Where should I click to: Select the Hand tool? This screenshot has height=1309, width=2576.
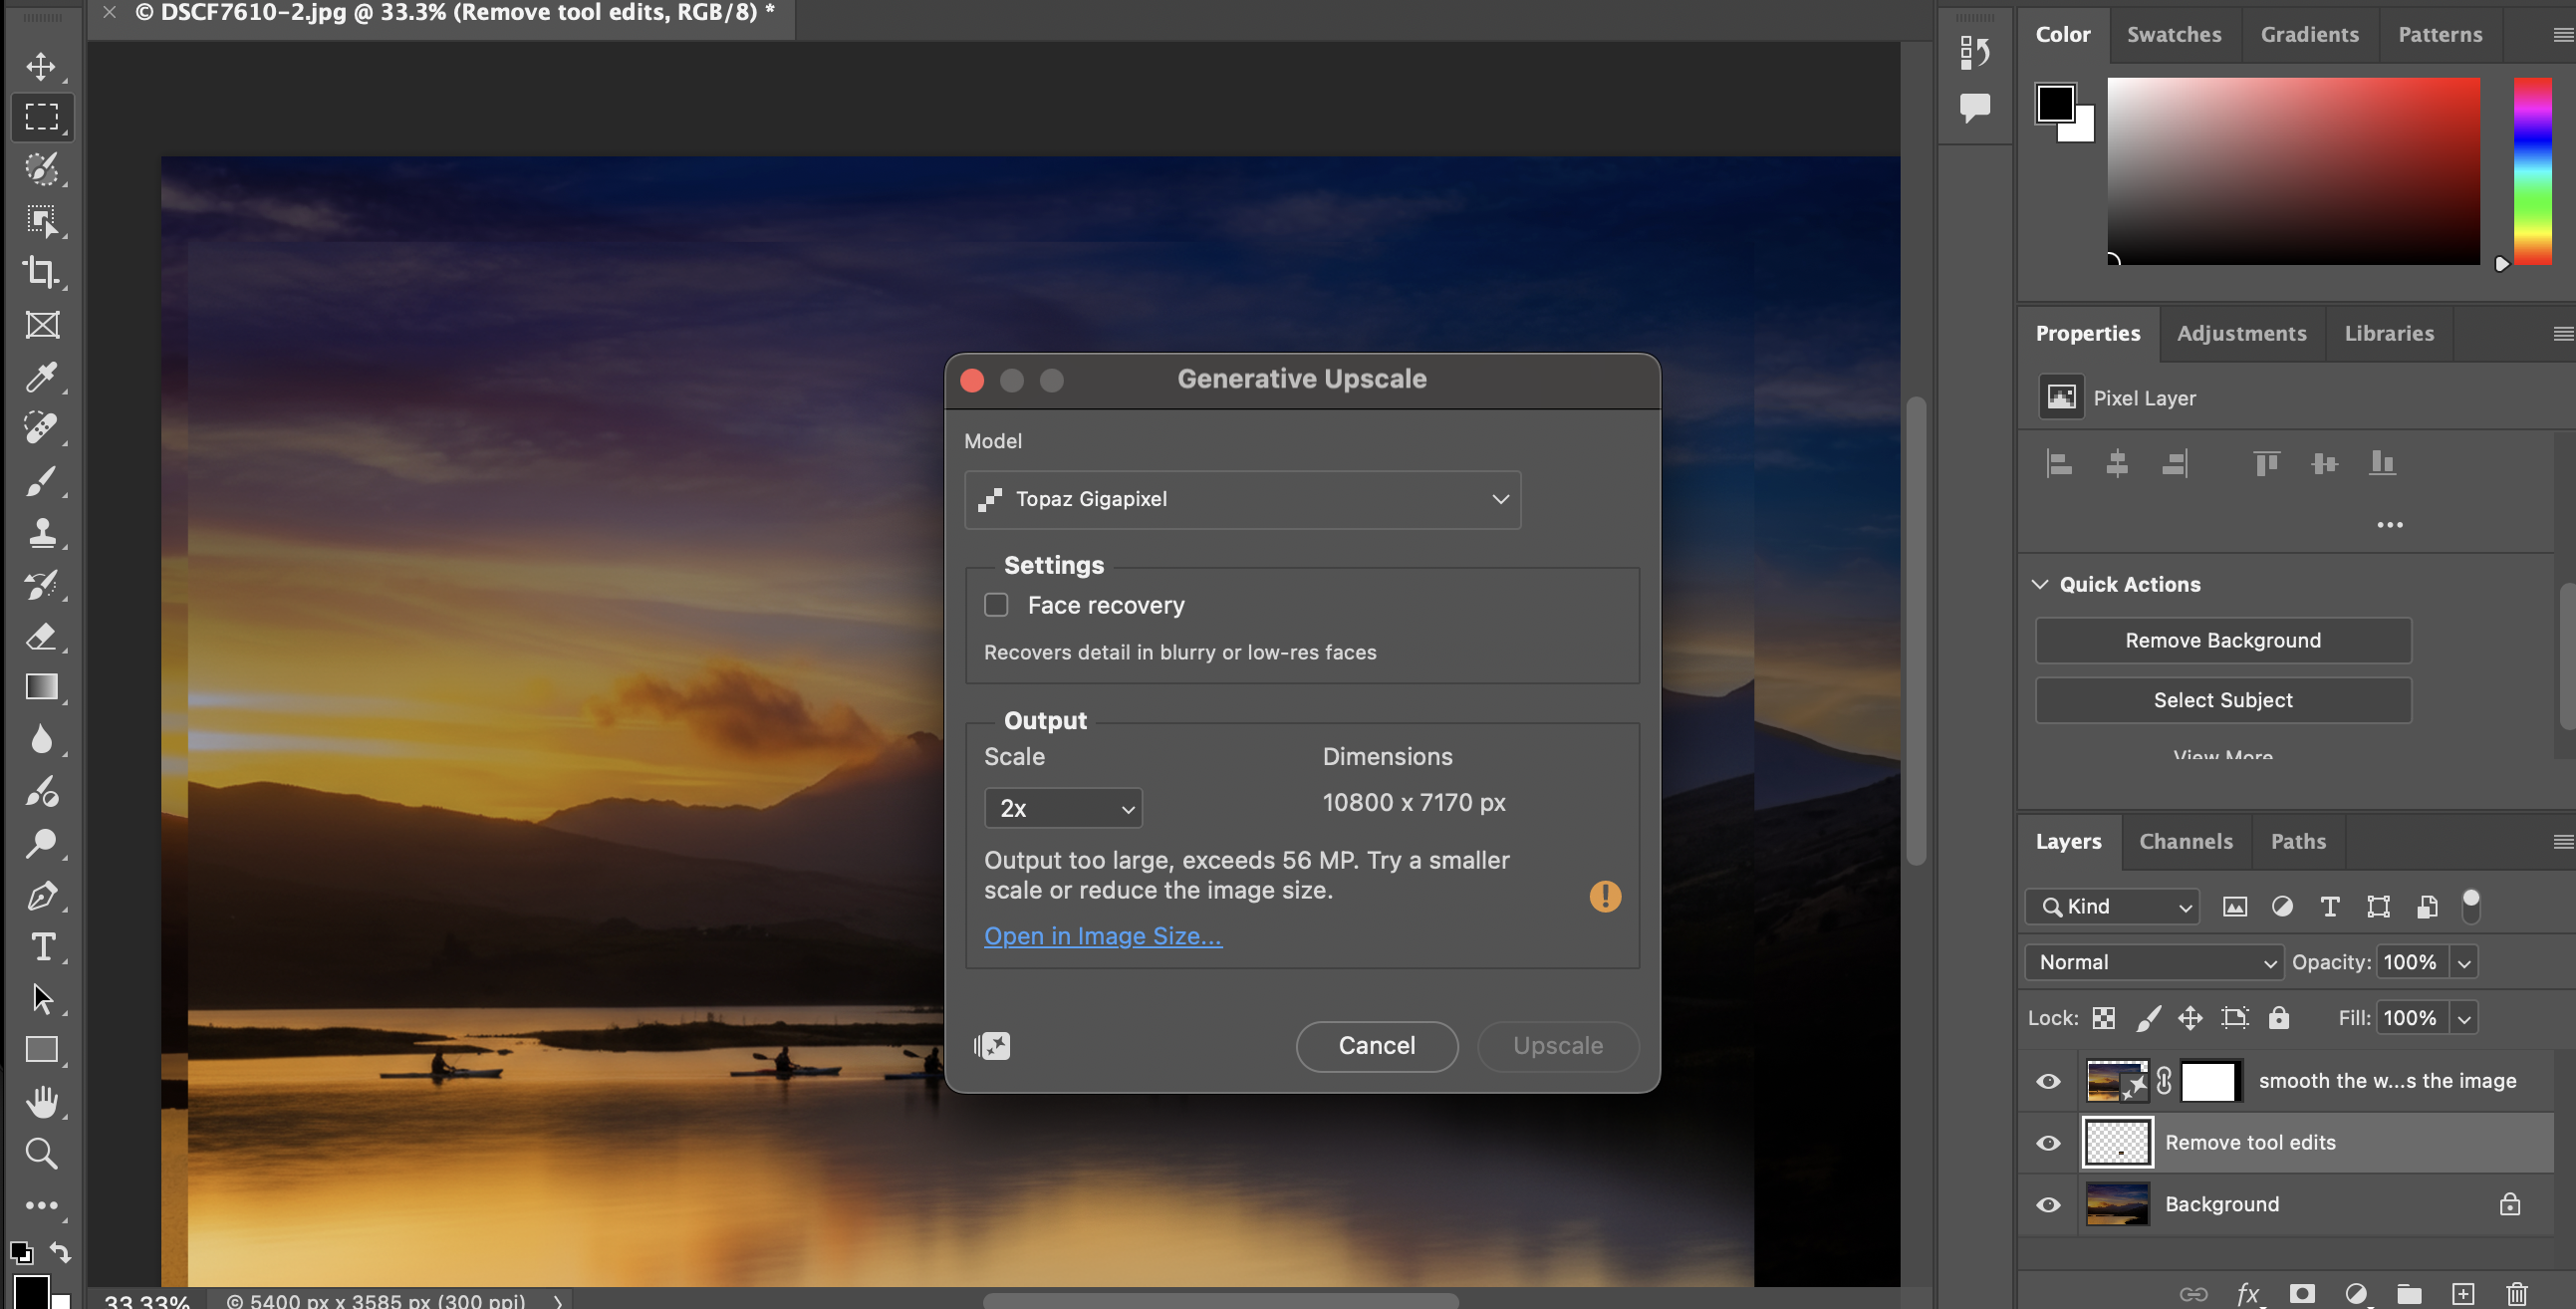tap(41, 1102)
